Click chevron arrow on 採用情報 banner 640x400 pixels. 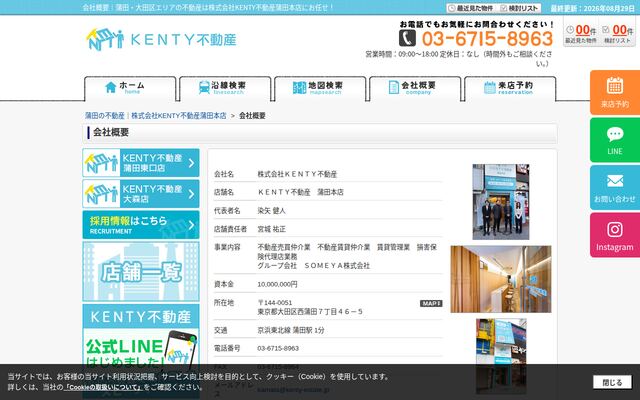point(191,225)
